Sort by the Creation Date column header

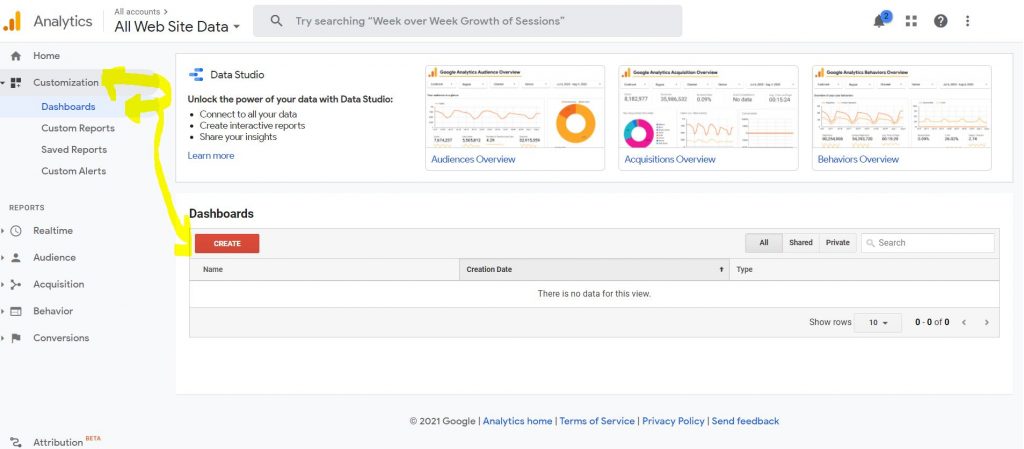point(594,270)
